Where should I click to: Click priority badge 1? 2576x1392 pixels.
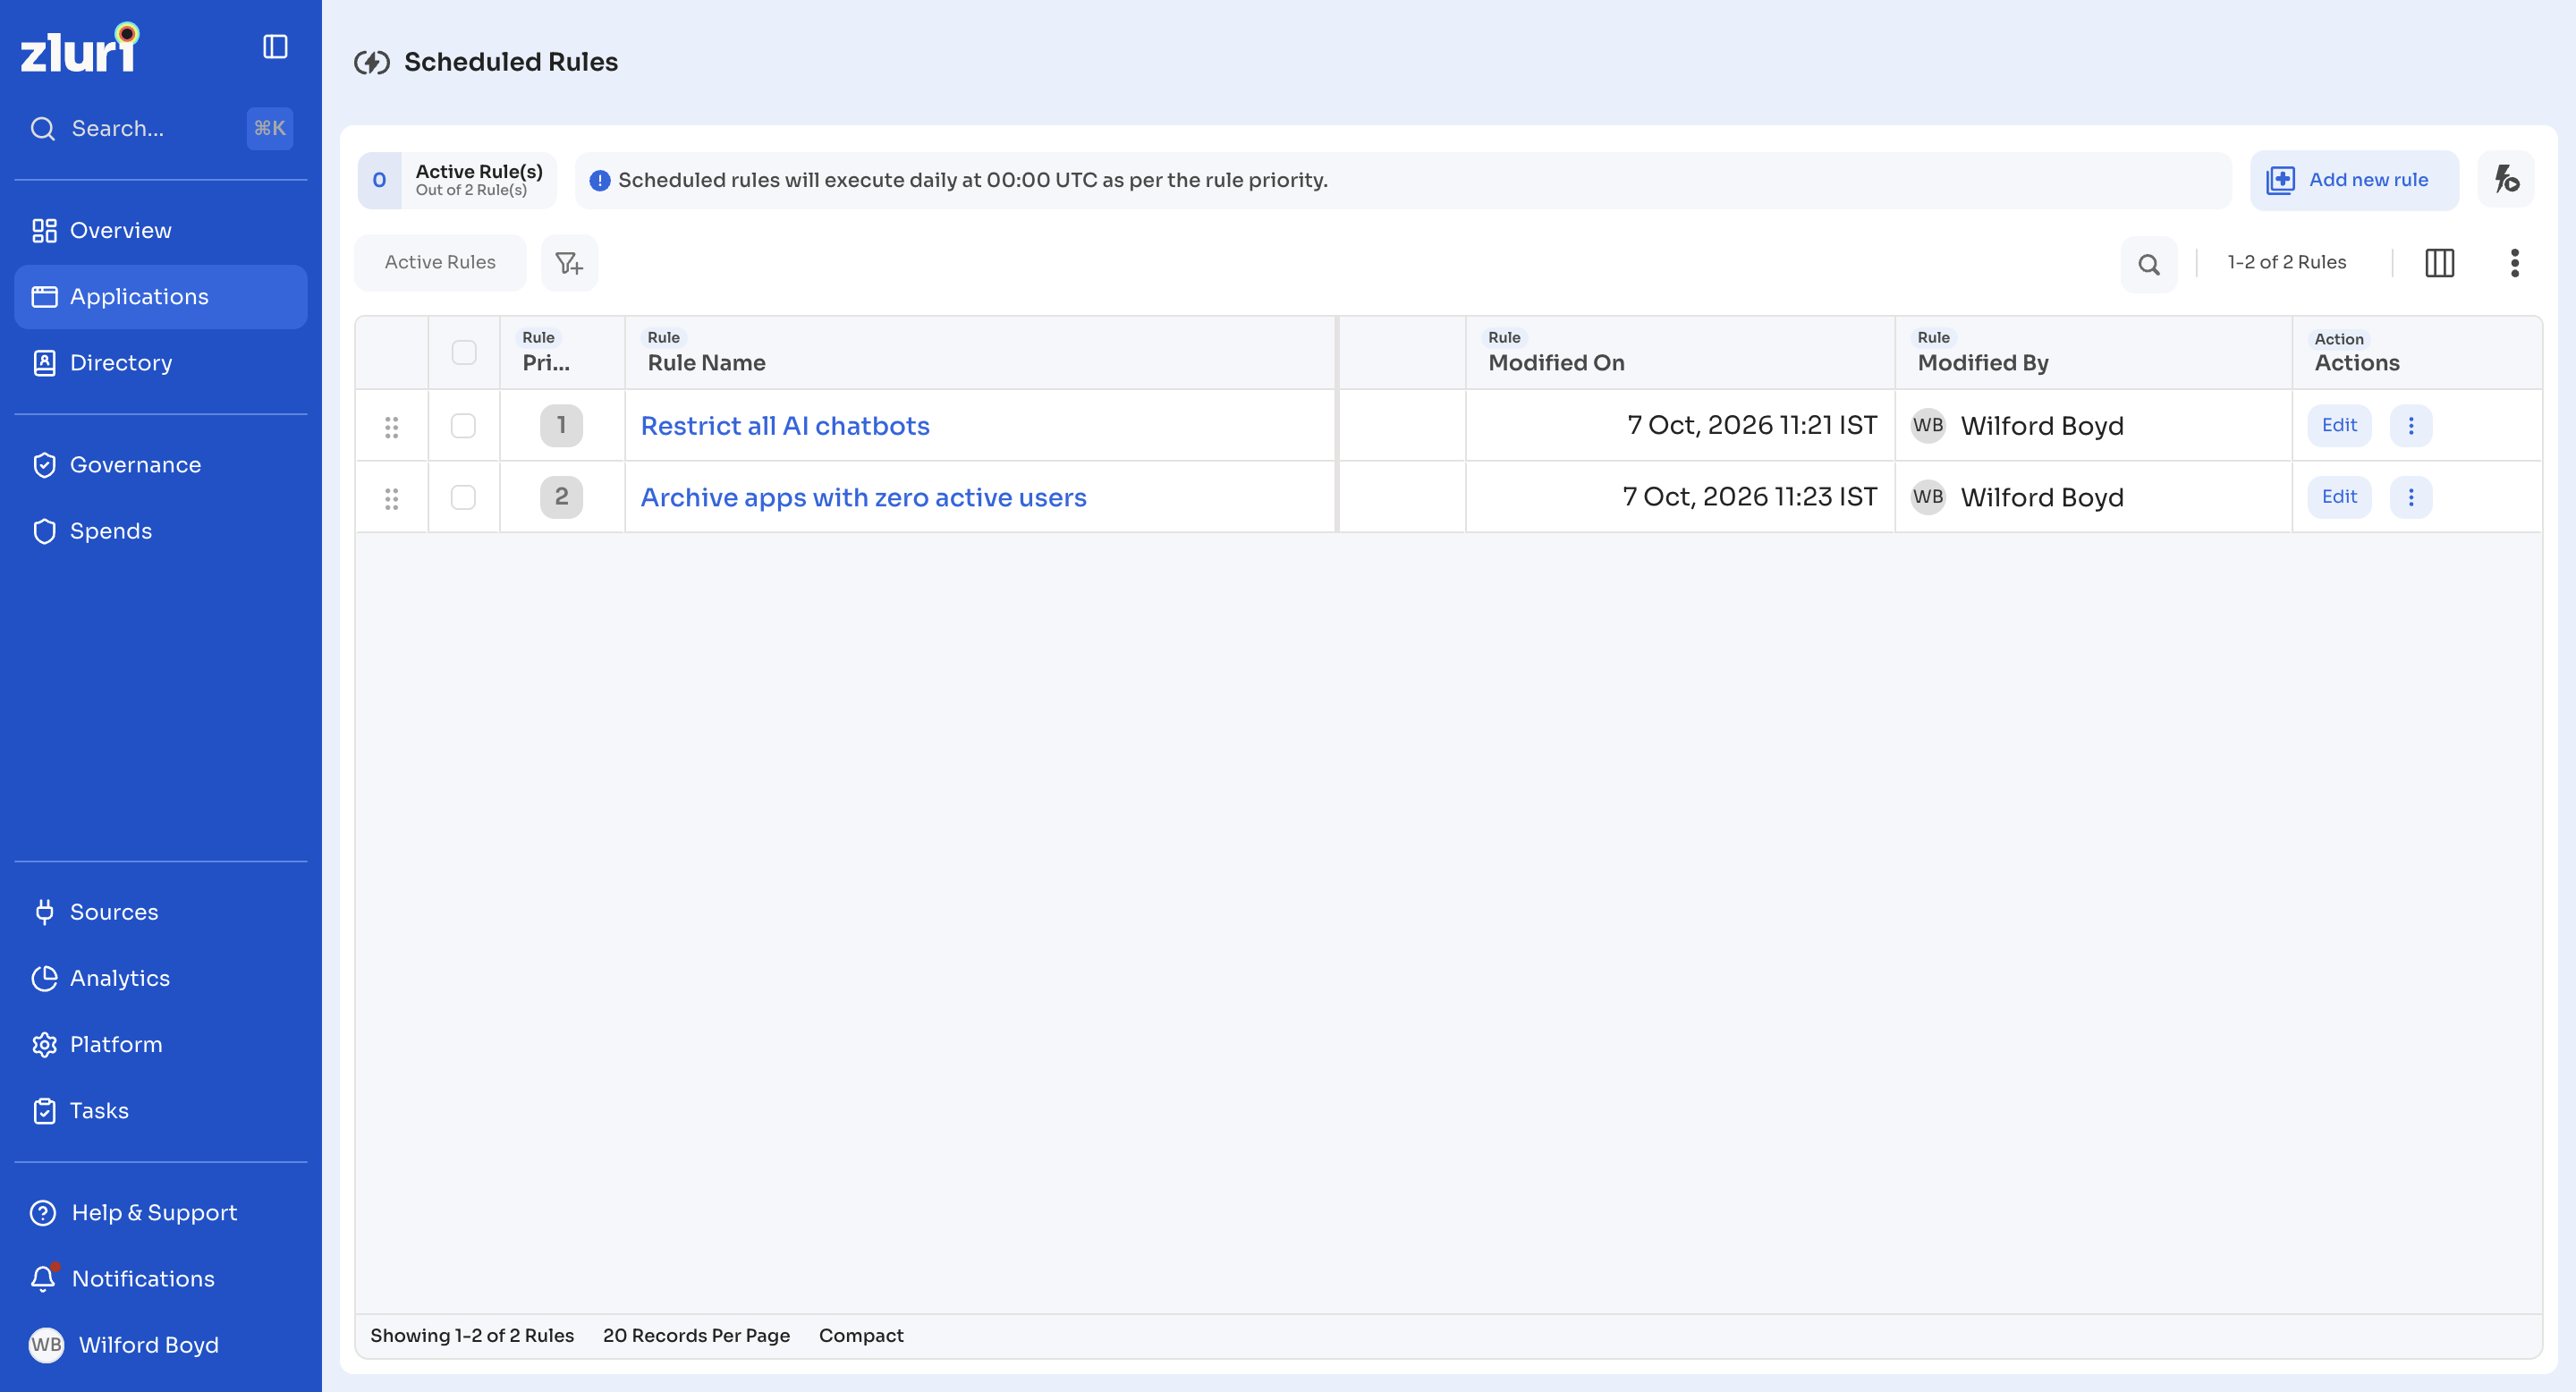[561, 425]
